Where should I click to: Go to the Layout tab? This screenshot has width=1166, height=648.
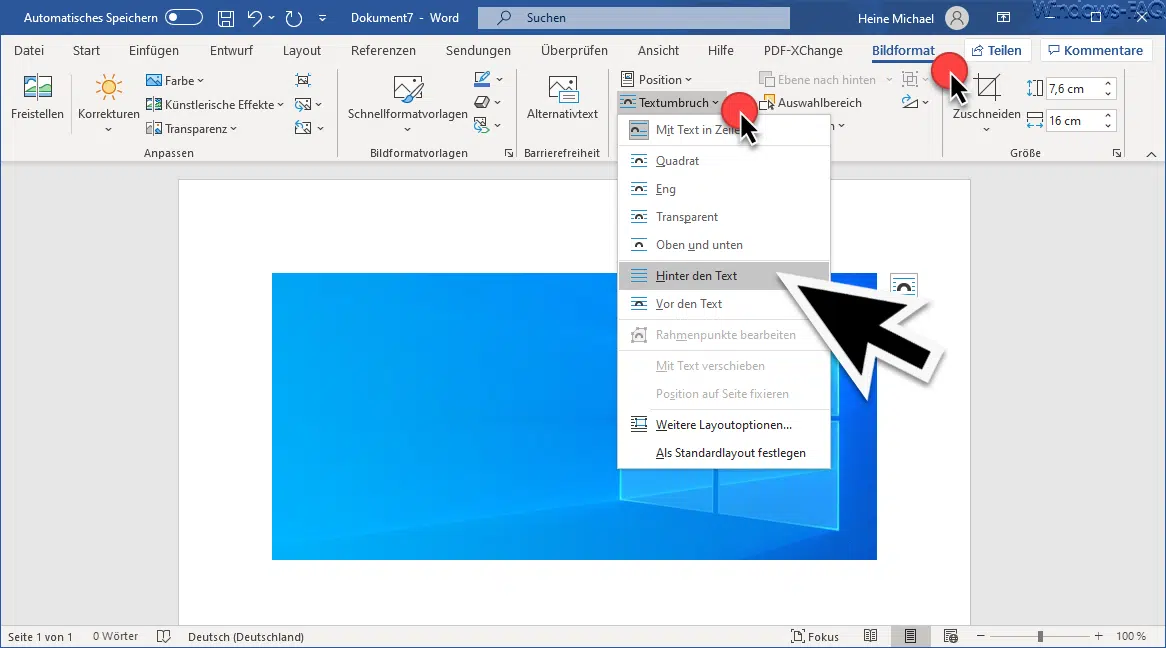(x=302, y=51)
